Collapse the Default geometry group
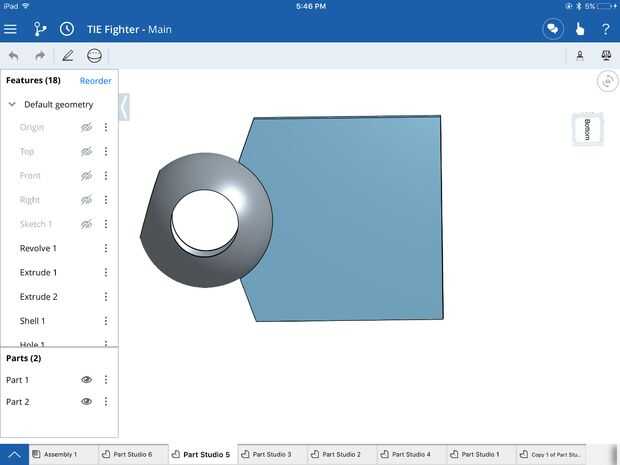Image resolution: width=620 pixels, height=465 pixels. 12,104
